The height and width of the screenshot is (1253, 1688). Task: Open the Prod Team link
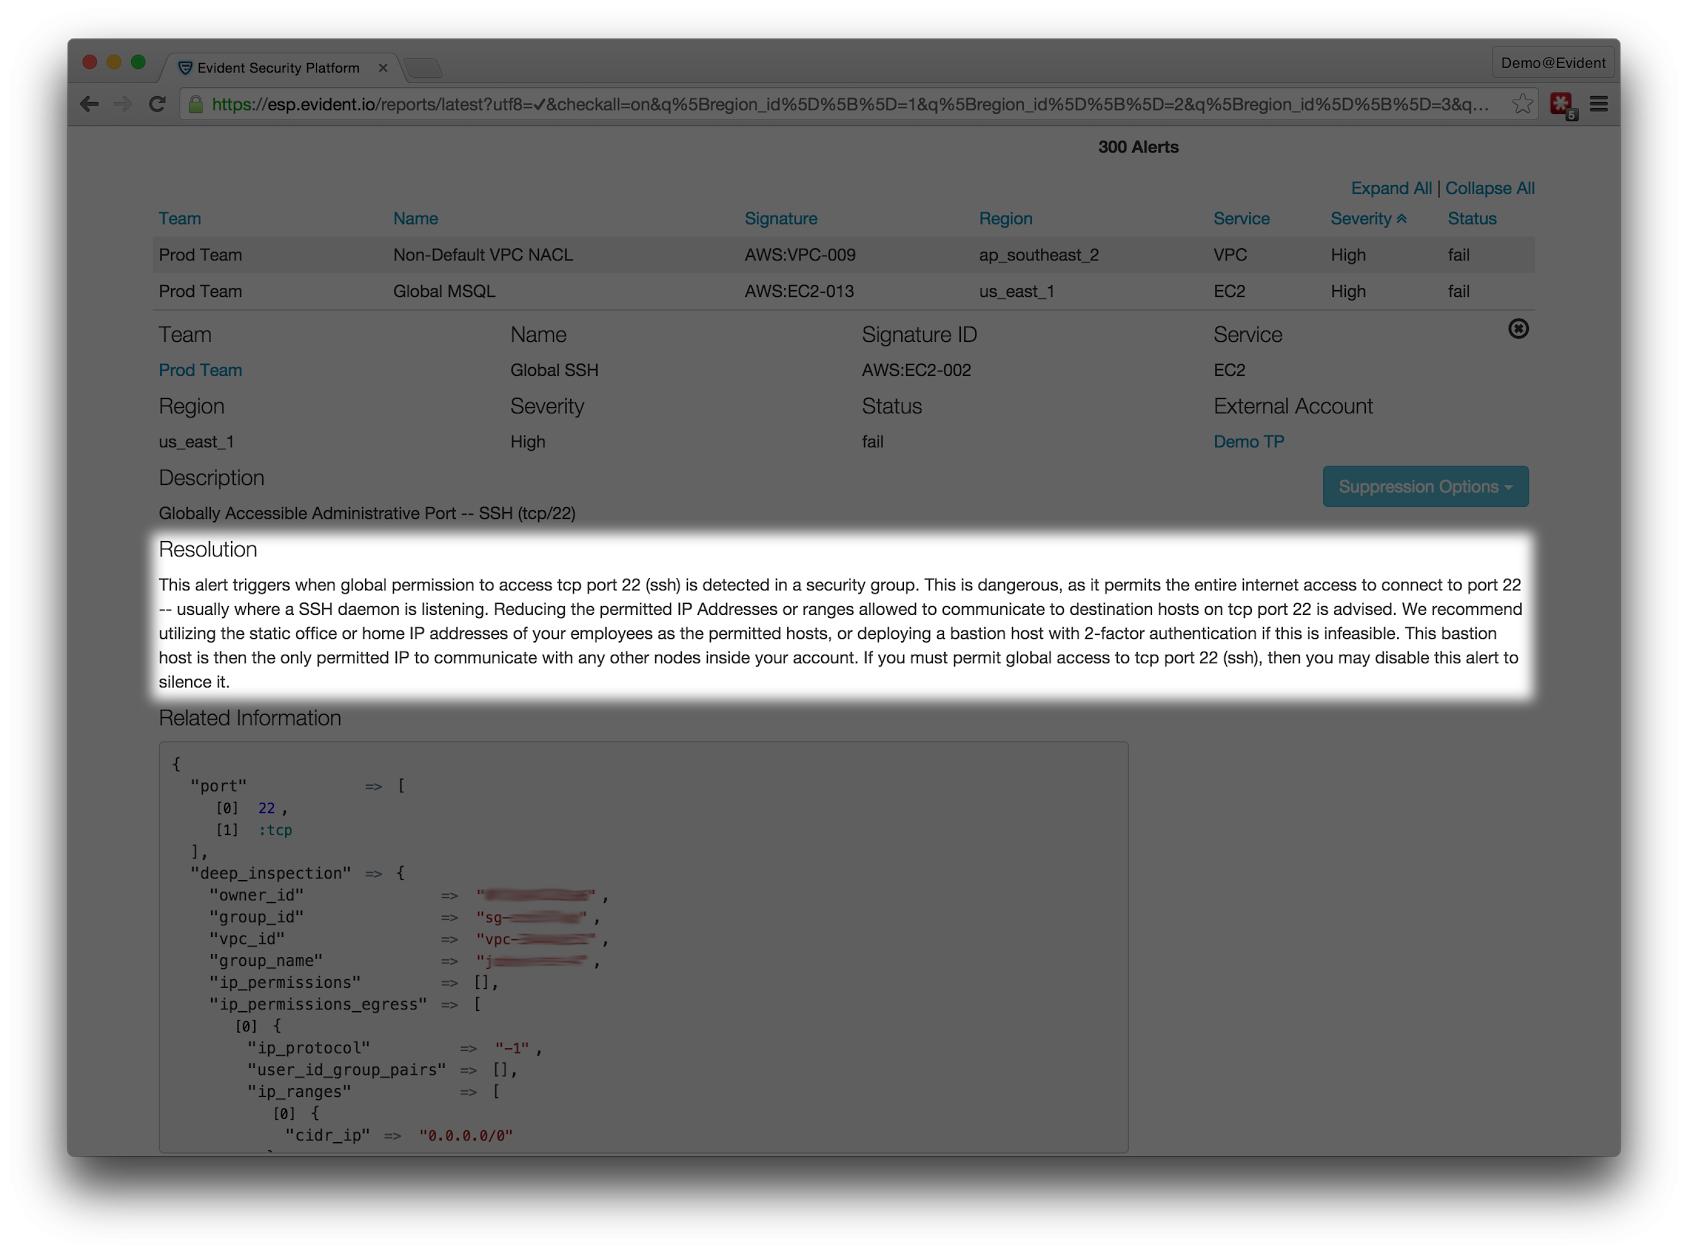(200, 370)
